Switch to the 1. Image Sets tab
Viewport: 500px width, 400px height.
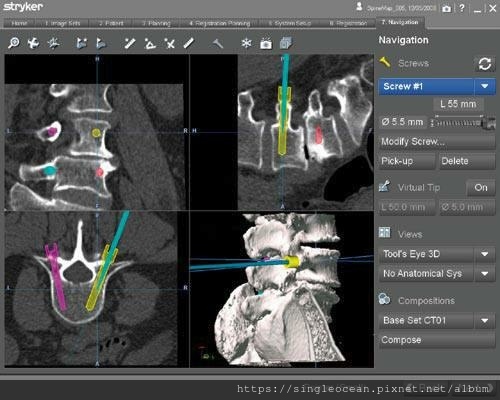63,23
